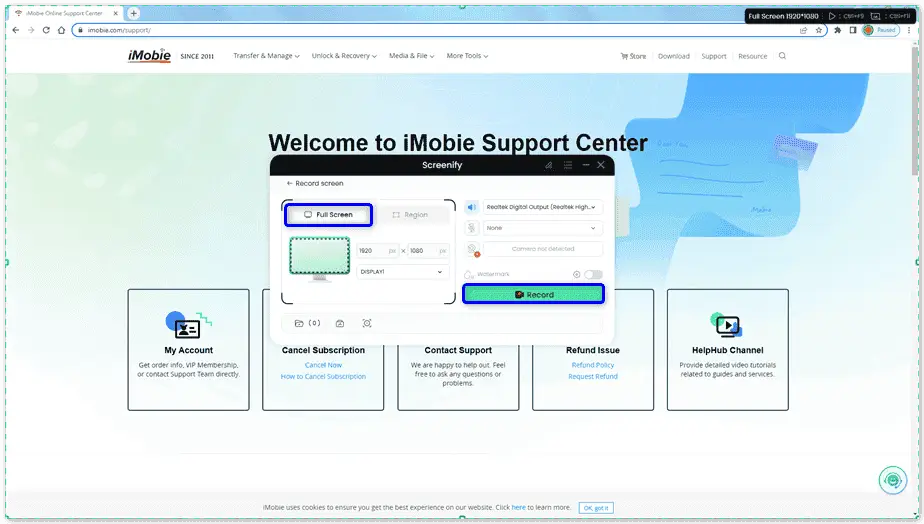Close the iMobie Online Support Center tab
The height and width of the screenshot is (524, 924).
coord(116,13)
